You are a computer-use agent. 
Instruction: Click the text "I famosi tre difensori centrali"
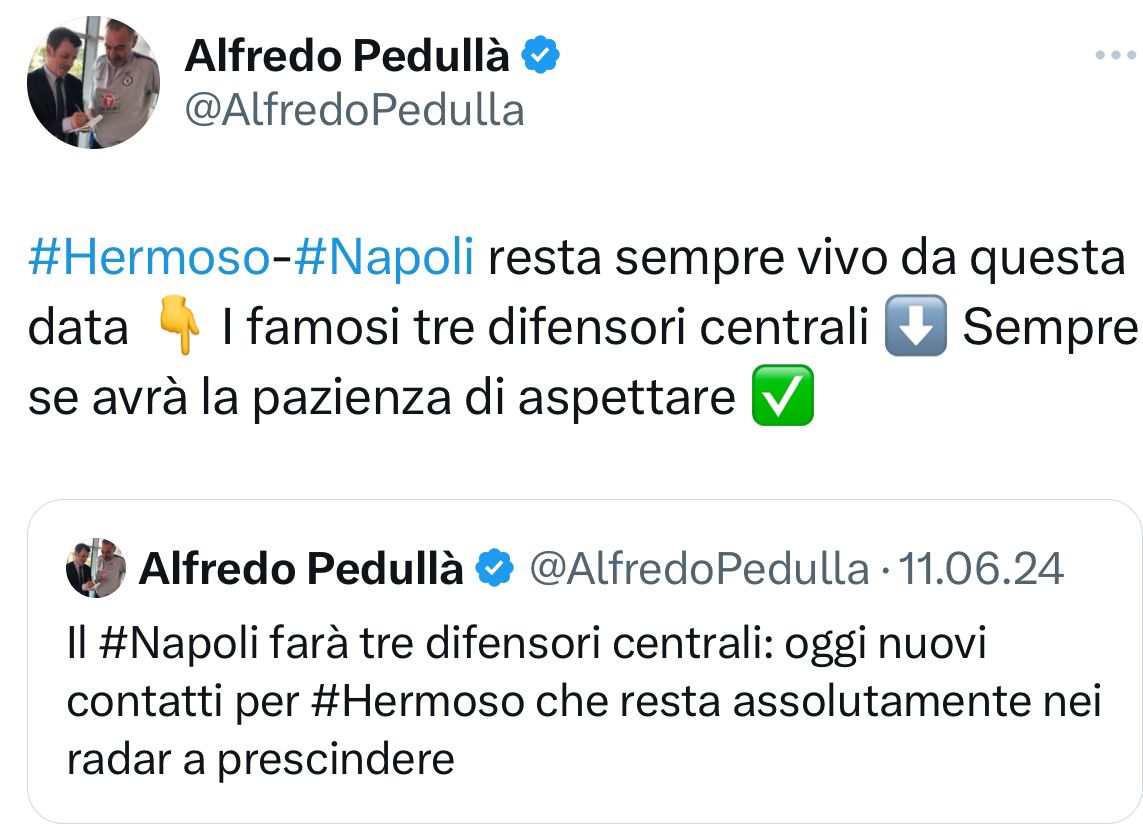[545, 329]
